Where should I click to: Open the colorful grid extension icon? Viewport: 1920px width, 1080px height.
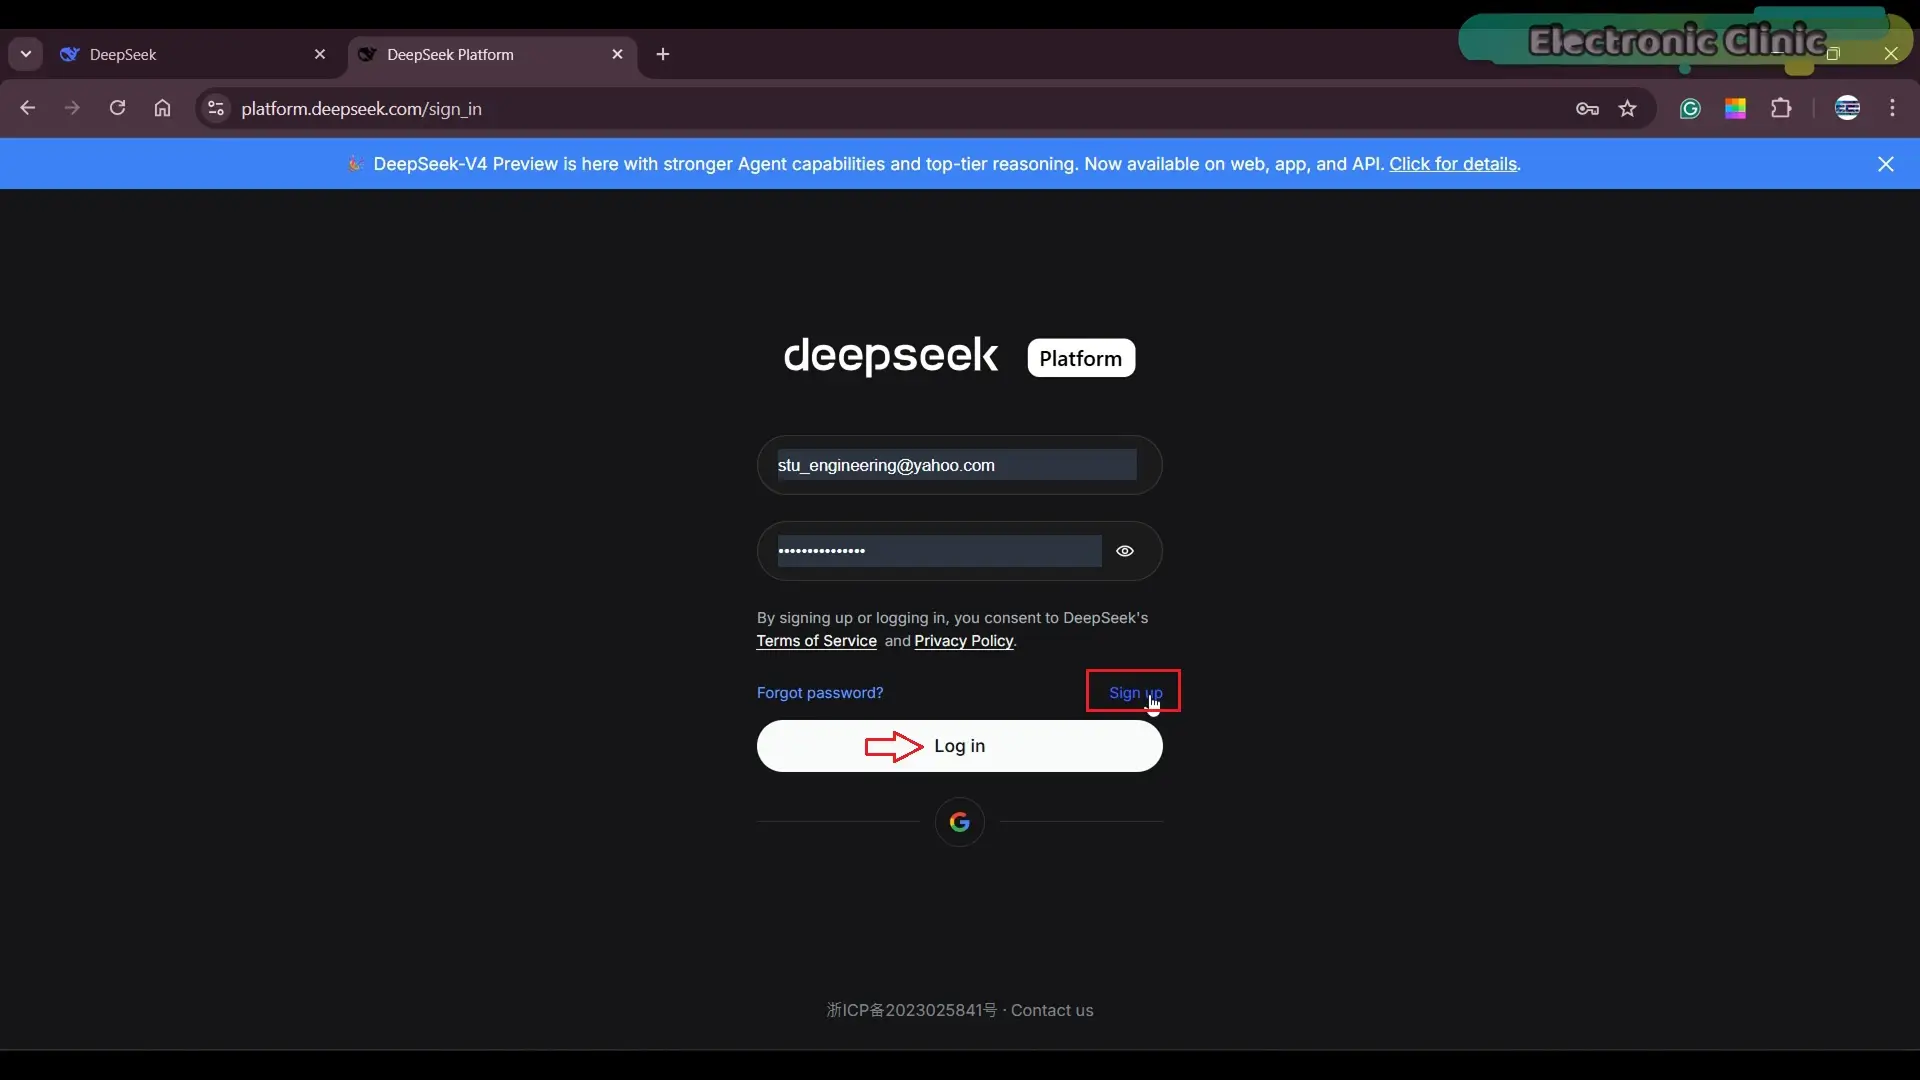1735,108
